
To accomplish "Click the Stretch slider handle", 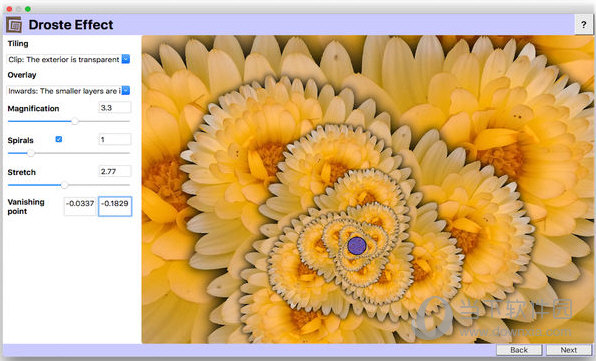I will pos(64,185).
